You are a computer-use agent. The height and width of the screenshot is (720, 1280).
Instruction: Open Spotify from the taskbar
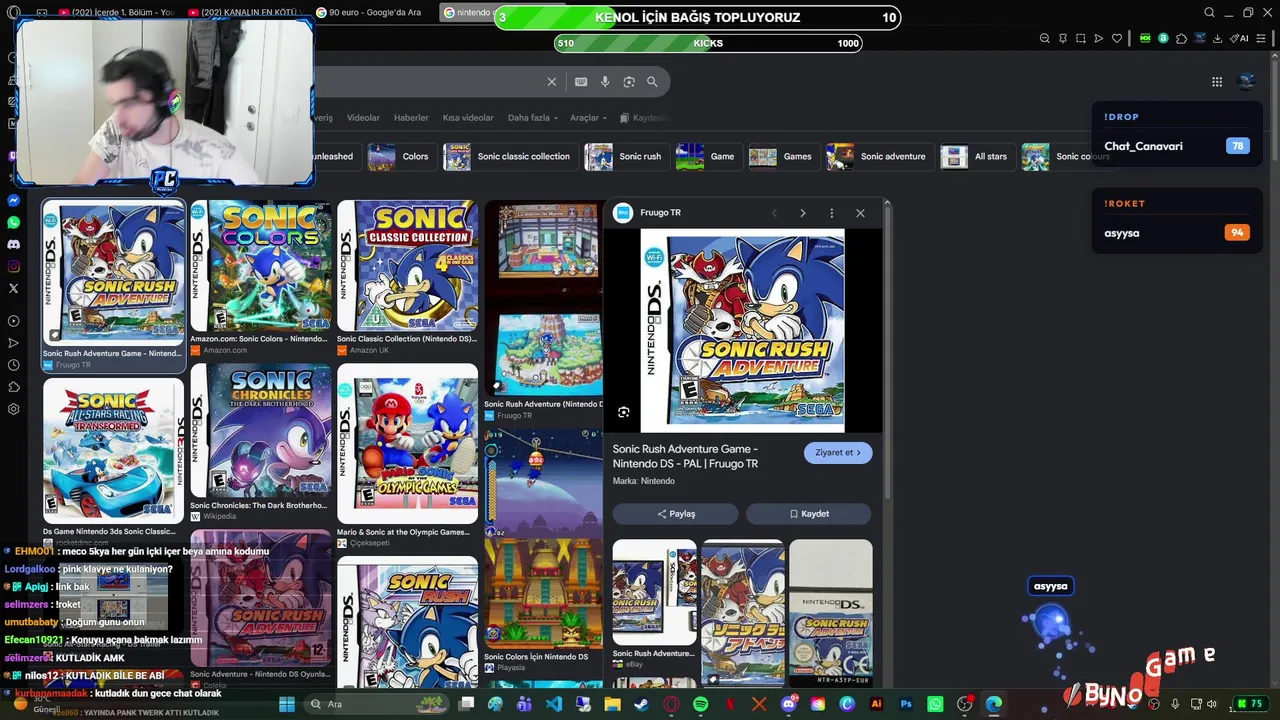(700, 704)
